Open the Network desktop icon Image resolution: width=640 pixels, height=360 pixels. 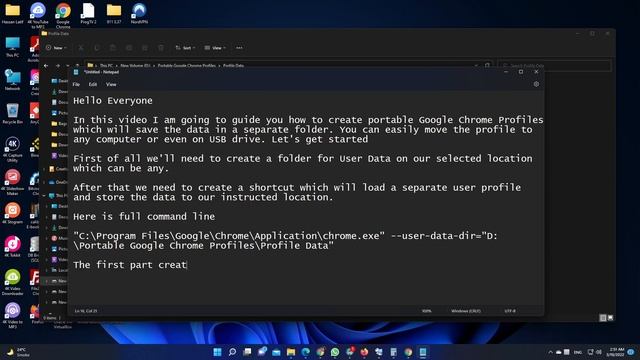point(13,80)
